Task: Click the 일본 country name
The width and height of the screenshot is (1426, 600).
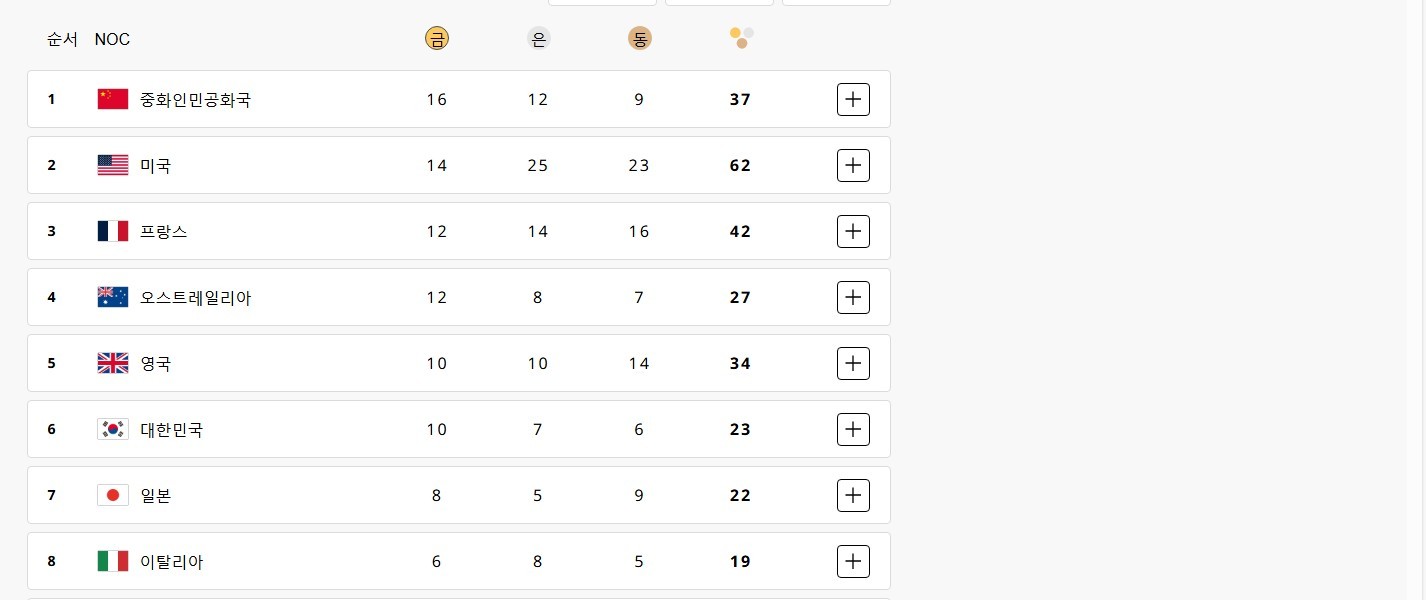Action: click(156, 495)
